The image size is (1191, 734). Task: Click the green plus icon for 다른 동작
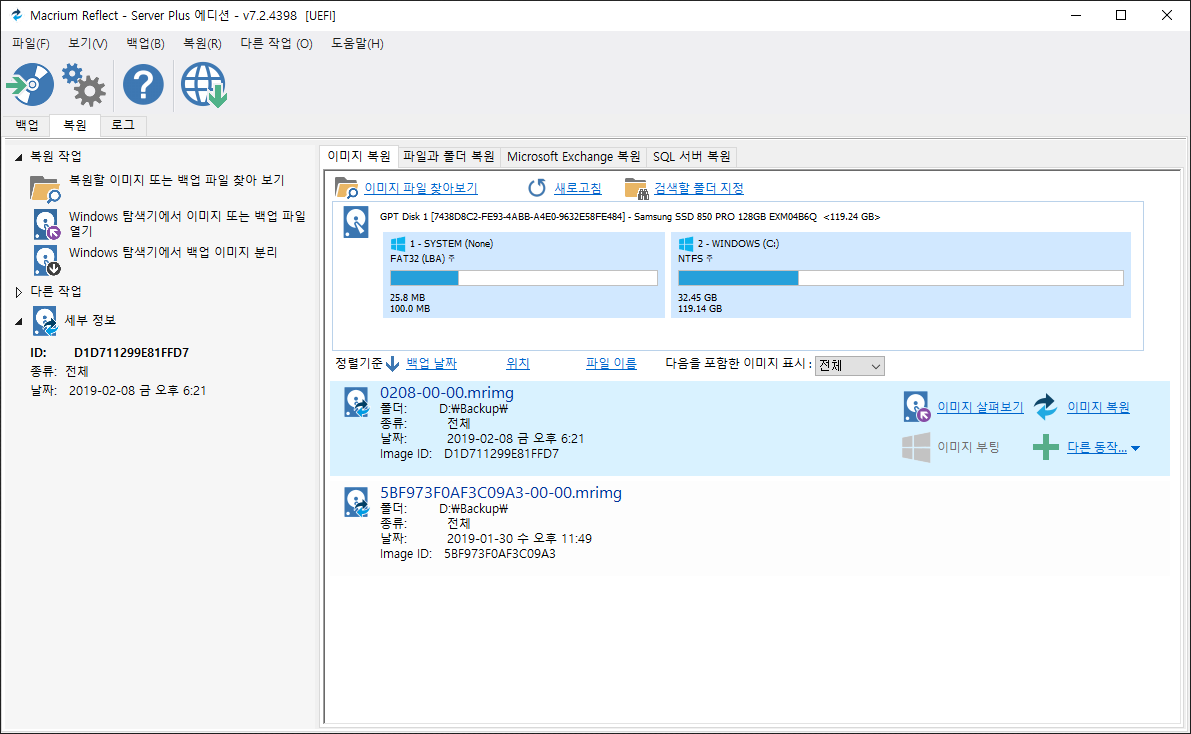click(x=1046, y=448)
